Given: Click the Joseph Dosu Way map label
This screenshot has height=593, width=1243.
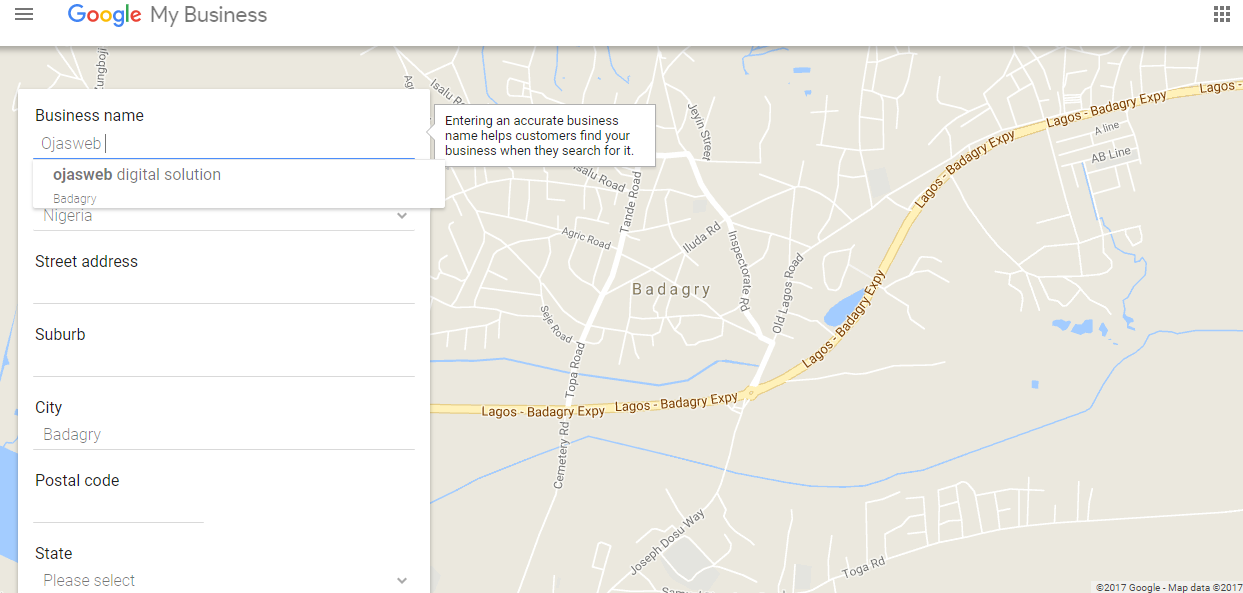Looking at the screenshot, I should point(667,541).
